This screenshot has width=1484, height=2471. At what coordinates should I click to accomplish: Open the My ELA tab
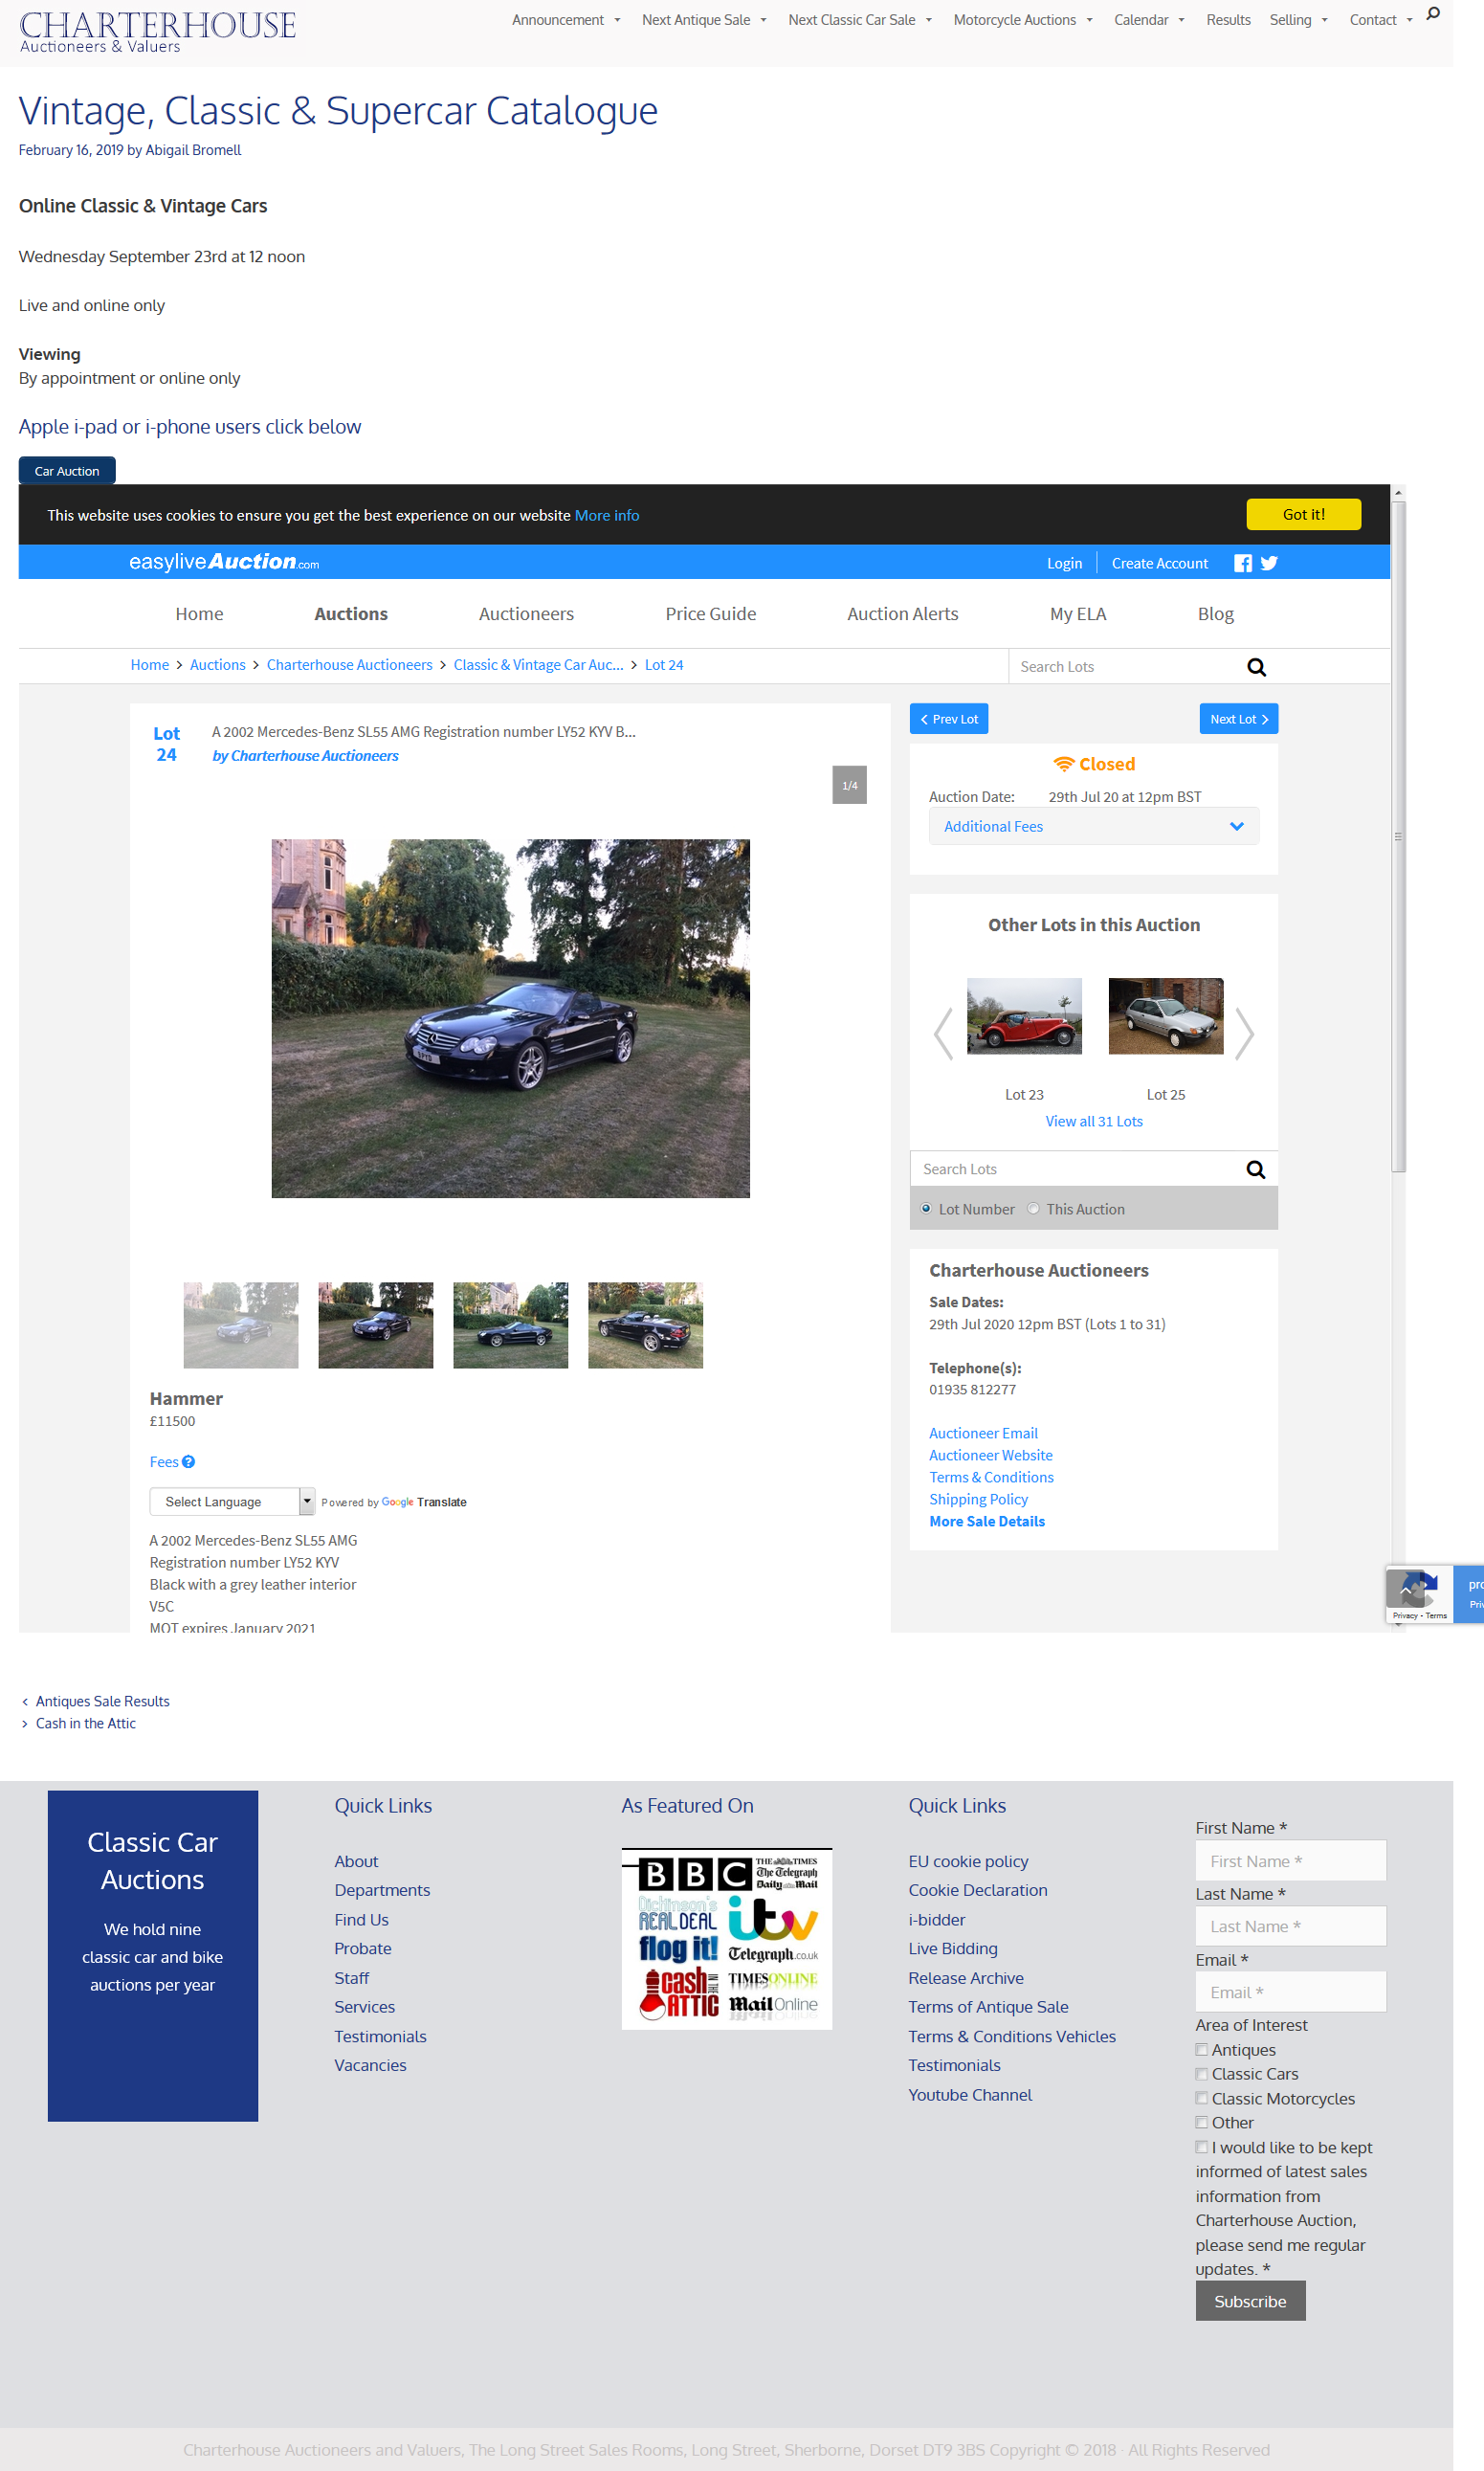pyautogui.click(x=1078, y=614)
